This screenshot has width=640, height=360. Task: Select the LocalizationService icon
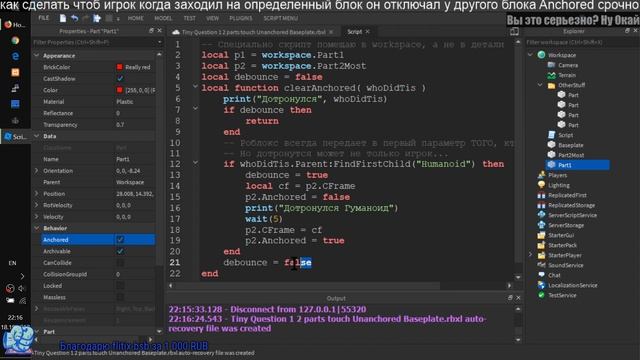point(542,285)
